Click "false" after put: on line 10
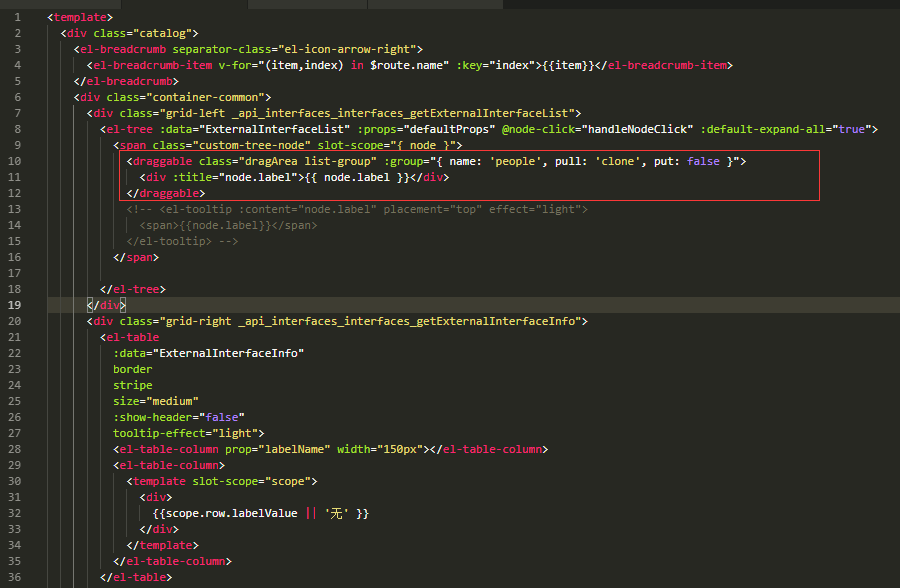Viewport: 900px width, 588px height. click(703, 161)
